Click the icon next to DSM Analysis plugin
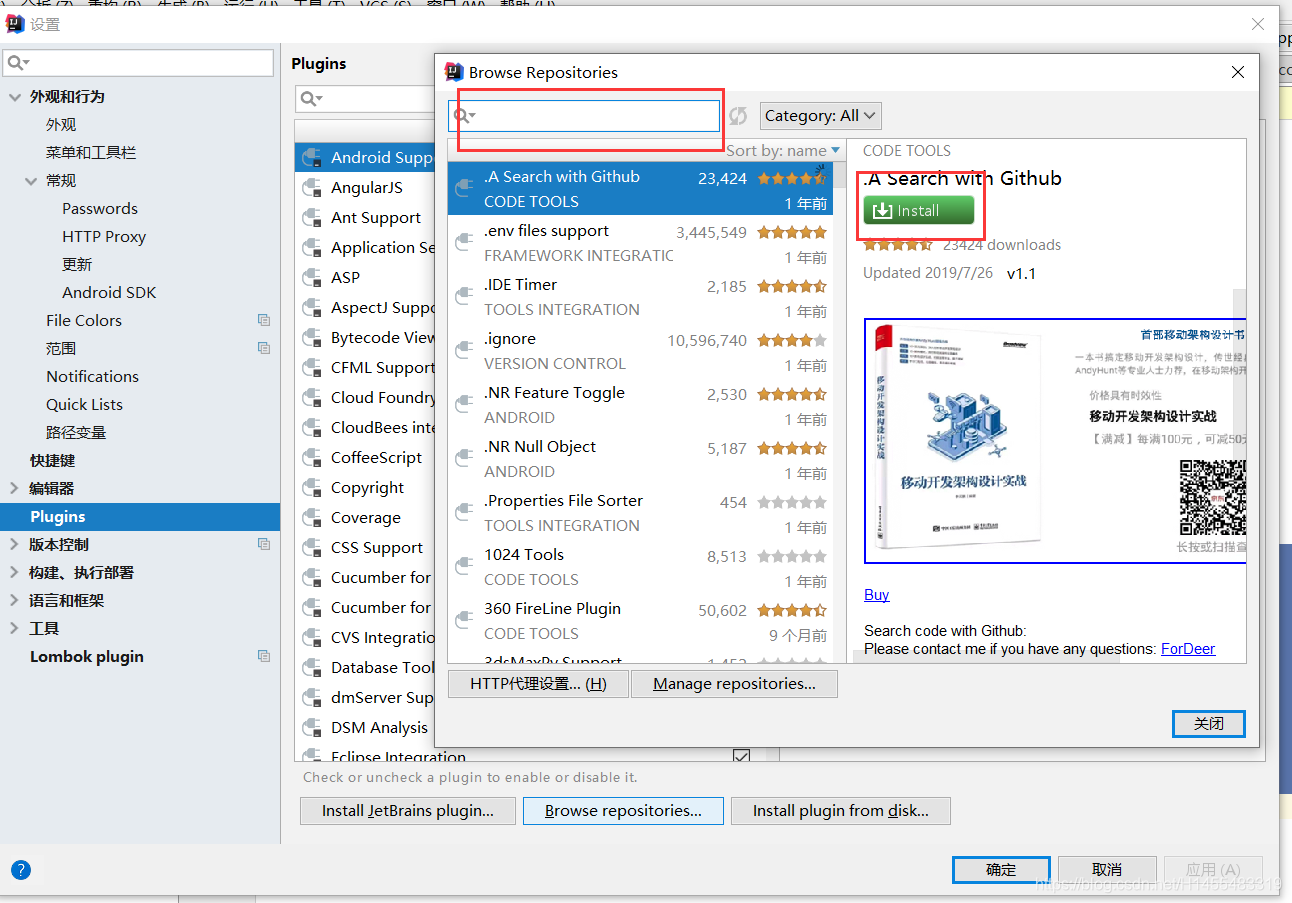 312,728
